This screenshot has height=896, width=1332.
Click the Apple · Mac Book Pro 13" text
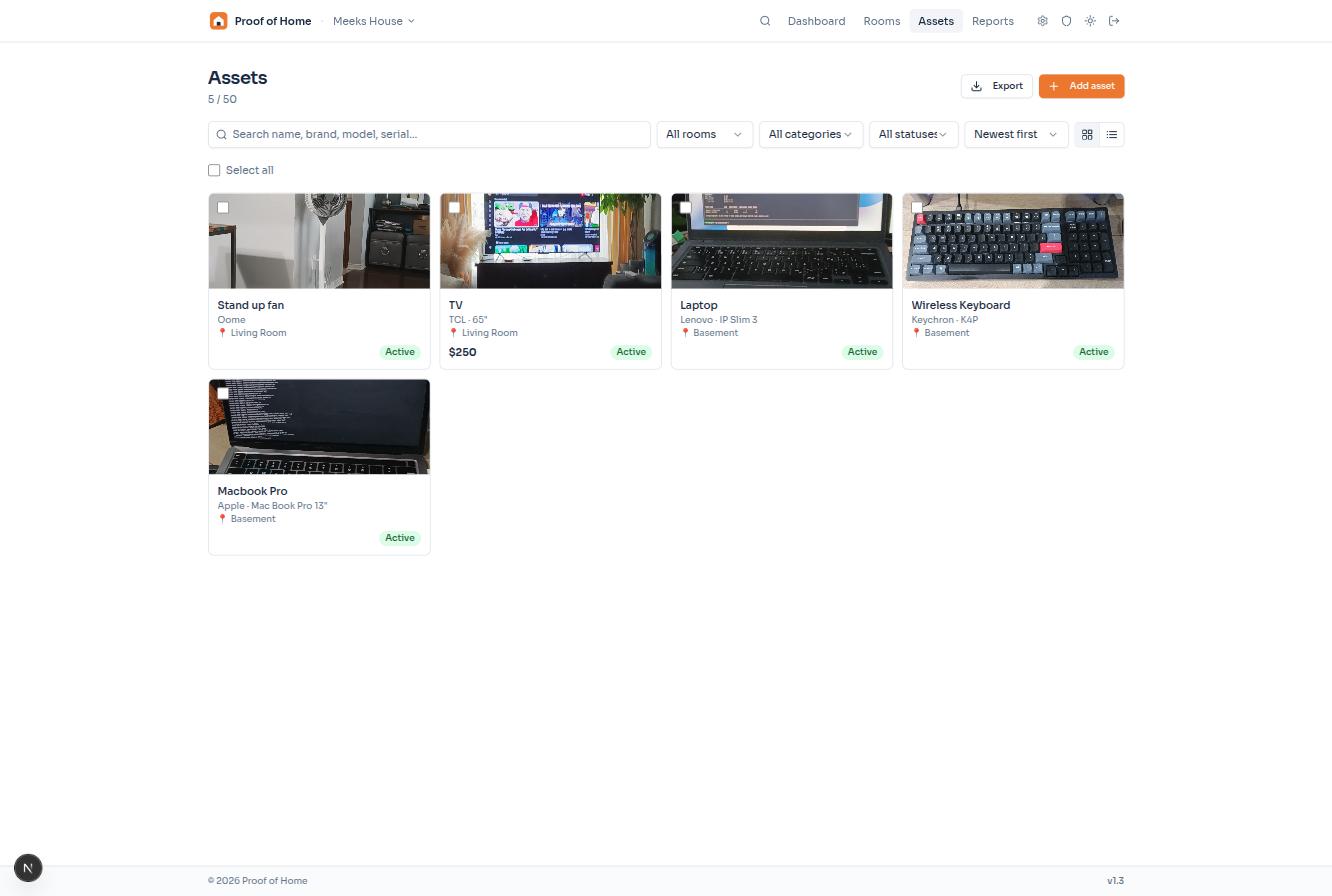tap(272, 506)
